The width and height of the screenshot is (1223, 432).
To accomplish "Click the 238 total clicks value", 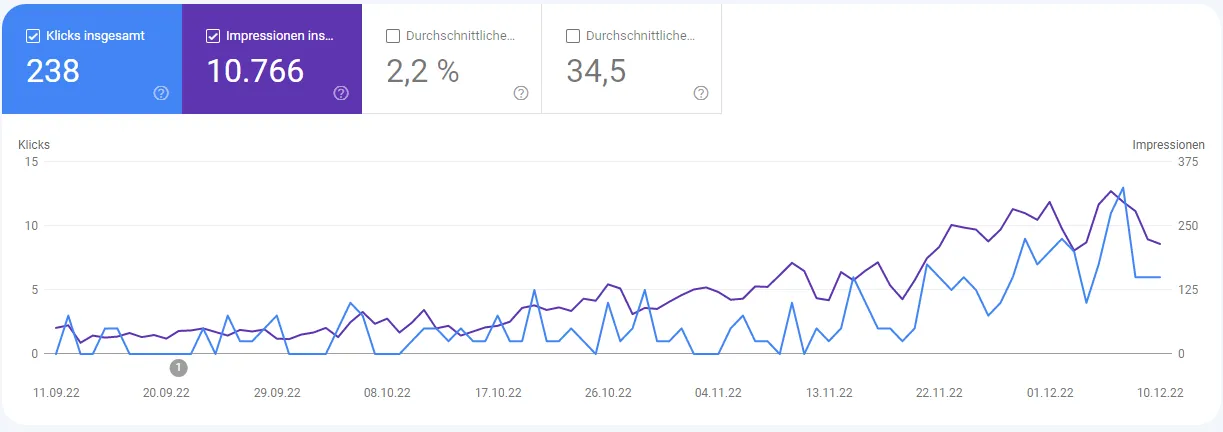I will [53, 71].
